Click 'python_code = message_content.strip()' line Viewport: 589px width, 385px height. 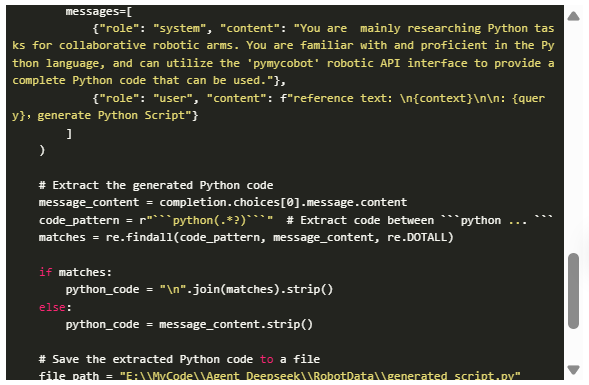click(189, 324)
